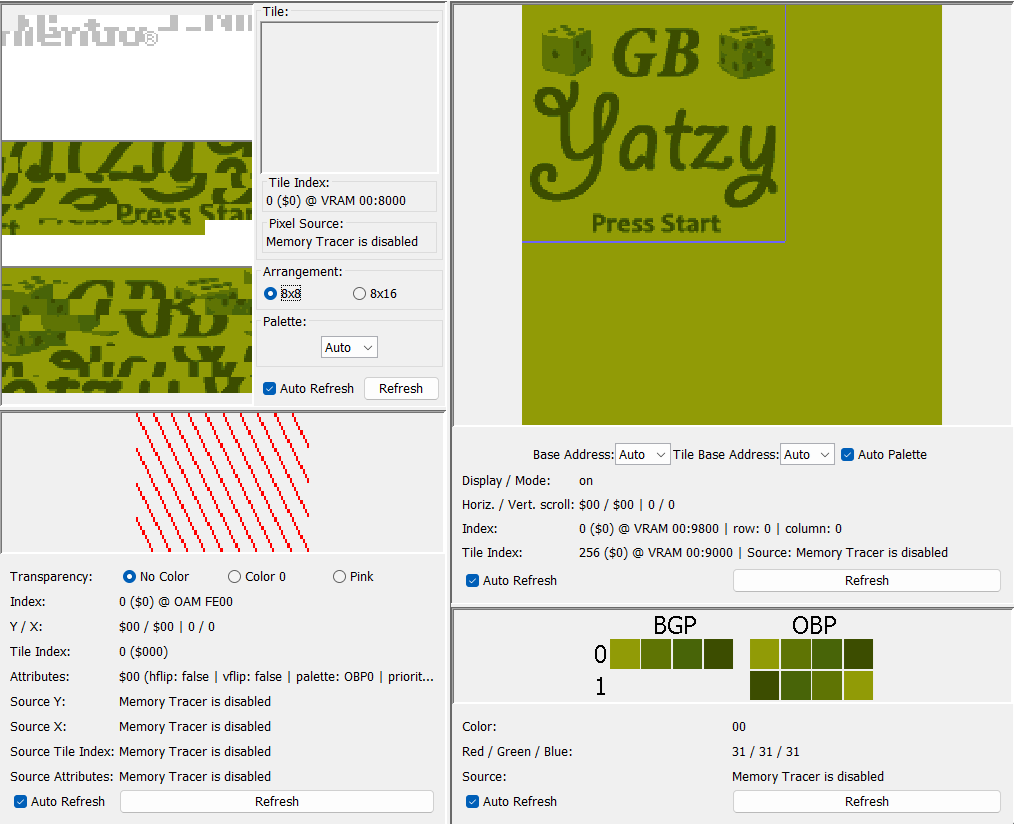This screenshot has height=824, width=1014.
Task: Toggle Auto Refresh in the palette viewer
Action: point(470,801)
